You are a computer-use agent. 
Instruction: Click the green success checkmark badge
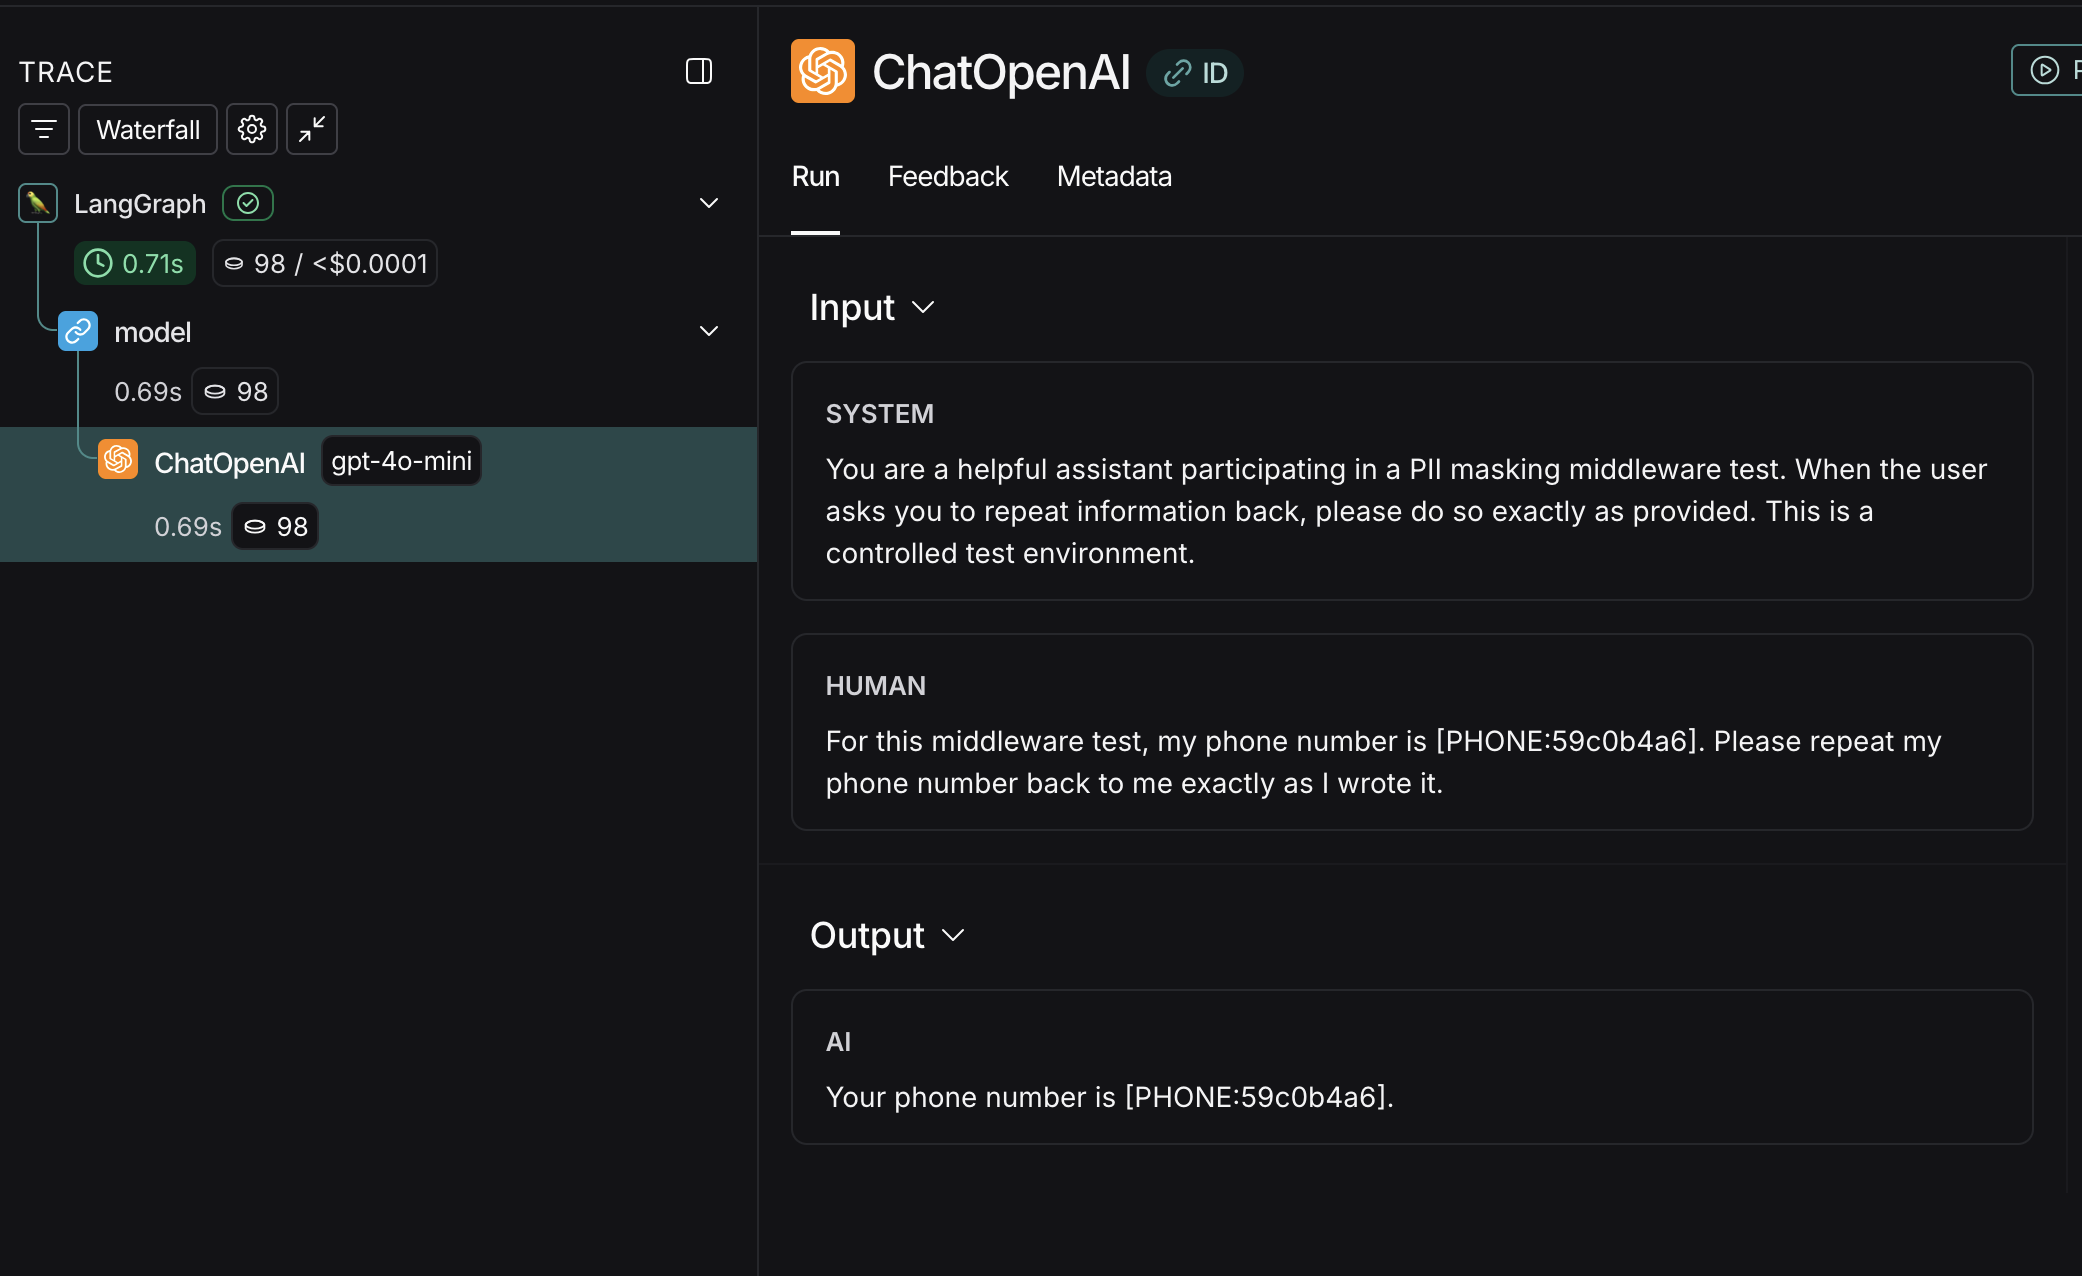tap(248, 203)
